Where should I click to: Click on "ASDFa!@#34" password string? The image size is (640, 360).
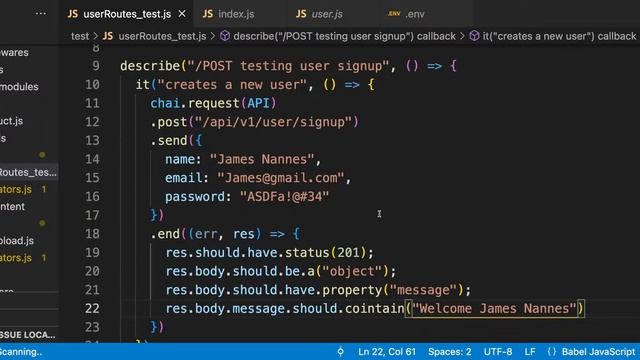coord(284,197)
